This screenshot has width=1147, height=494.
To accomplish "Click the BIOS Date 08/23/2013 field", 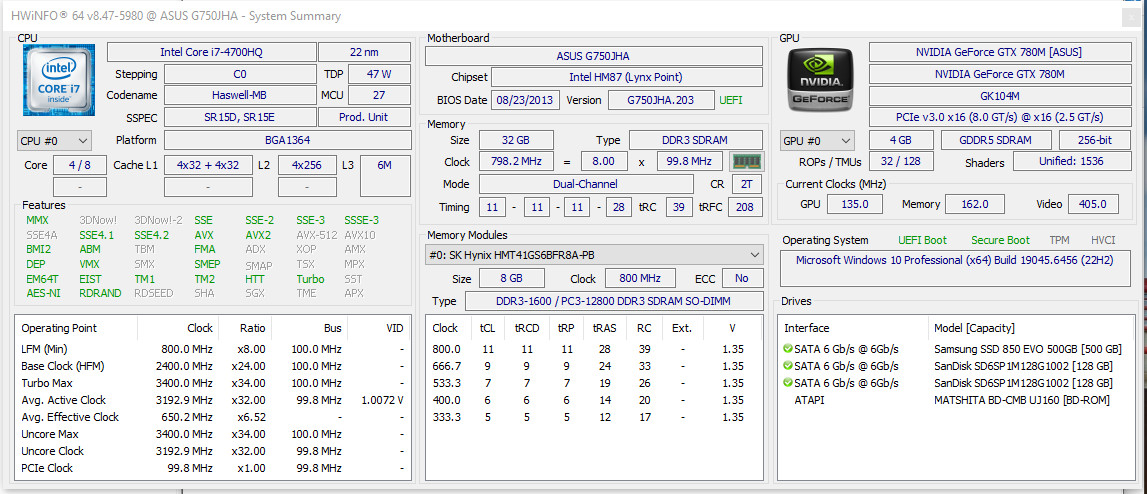I will tap(525, 100).
